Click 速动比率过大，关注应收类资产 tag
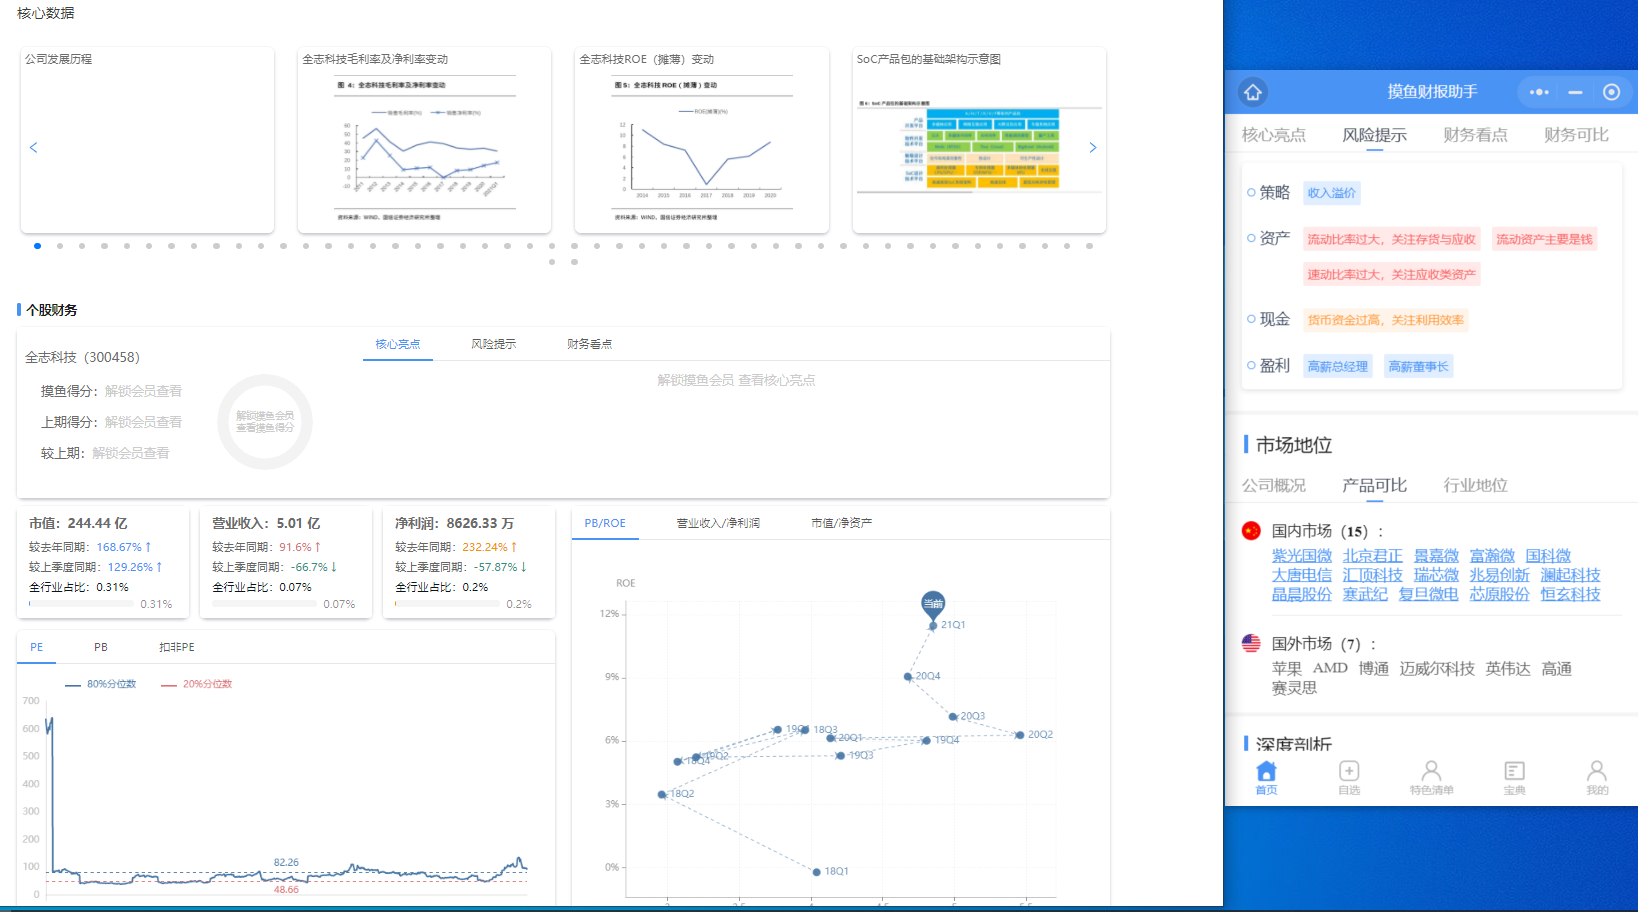Screen dimensions: 1638x912 pos(1391,274)
